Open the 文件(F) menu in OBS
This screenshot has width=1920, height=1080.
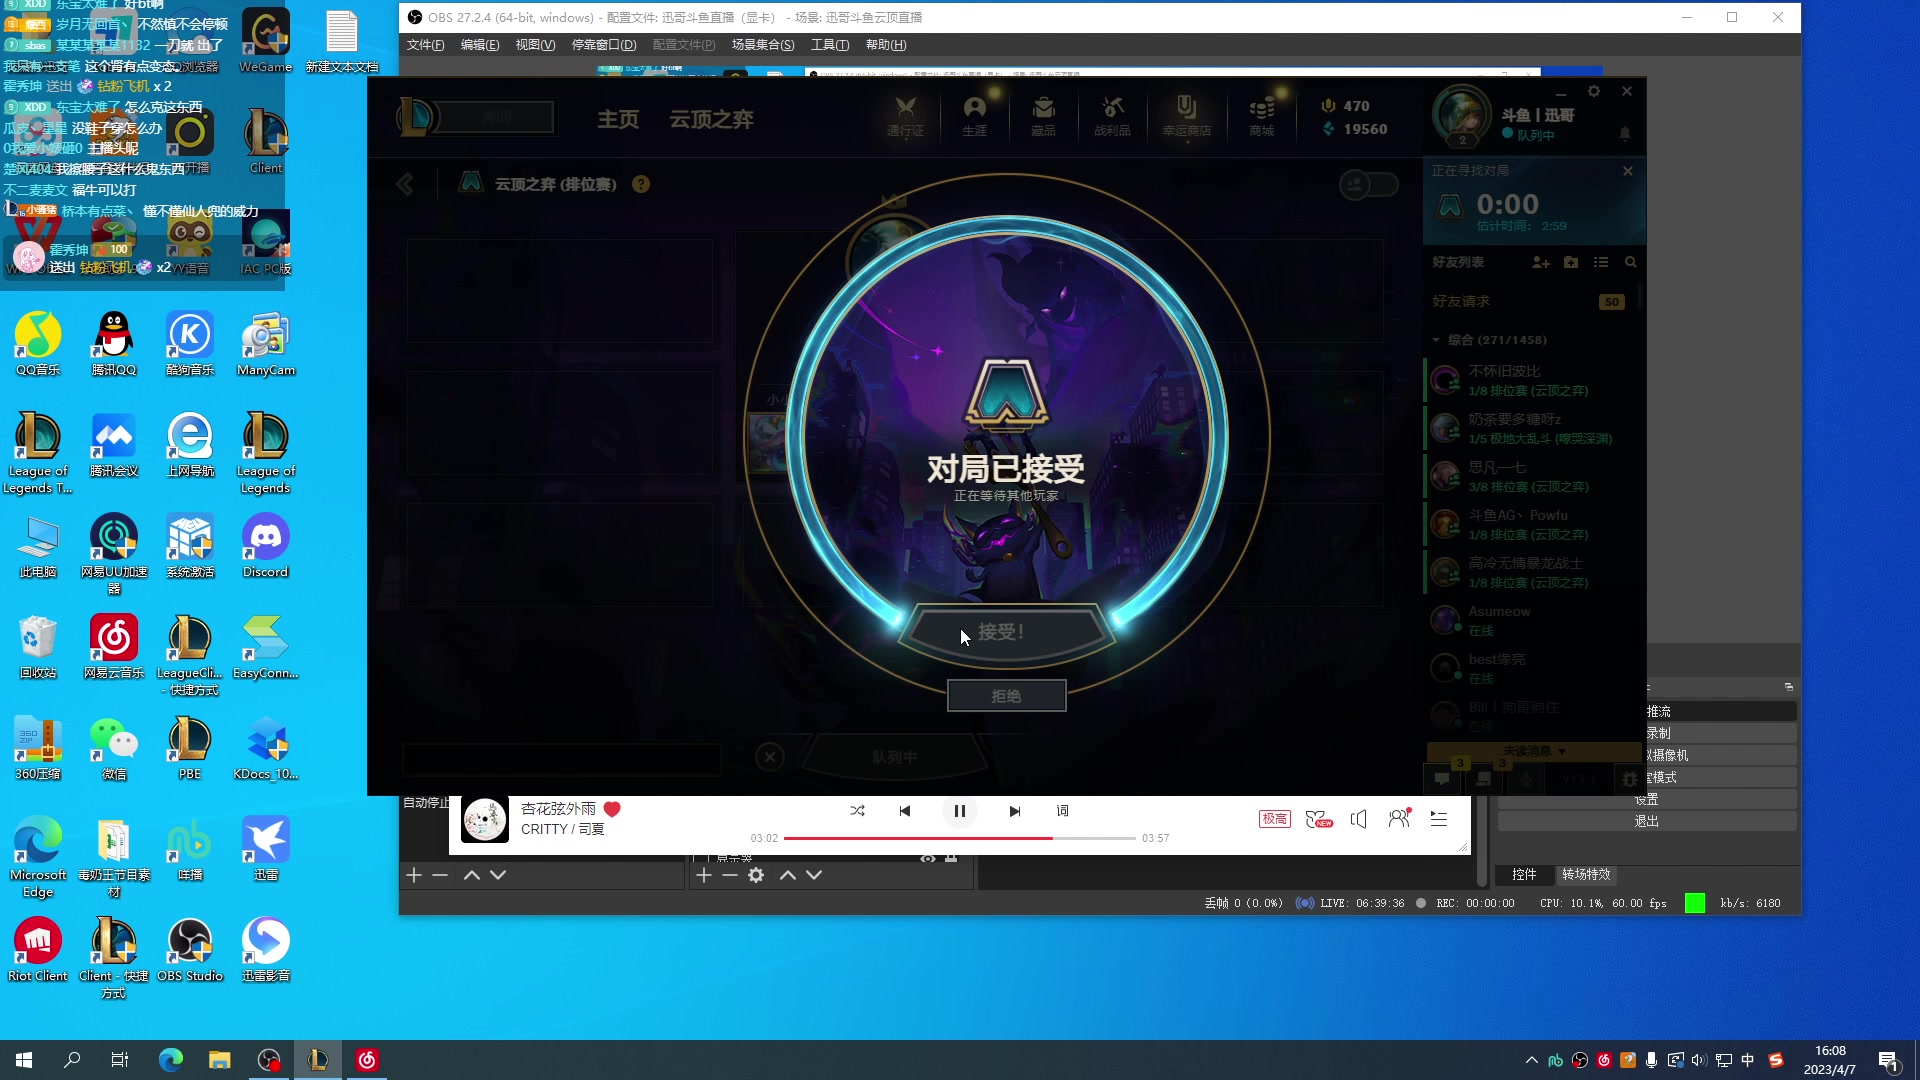[x=425, y=45]
